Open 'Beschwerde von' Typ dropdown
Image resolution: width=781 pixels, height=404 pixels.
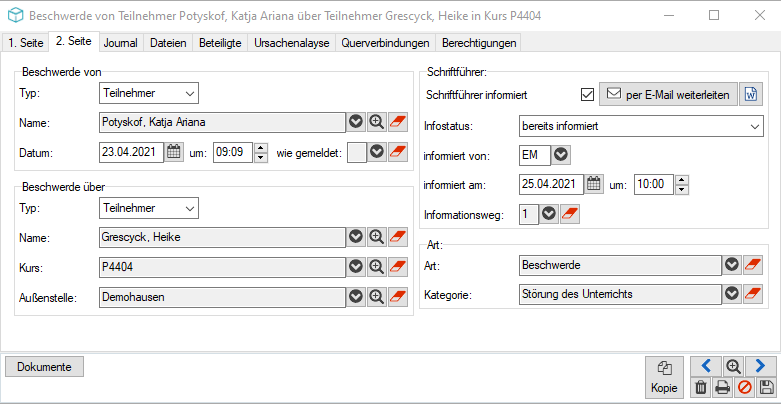[190, 93]
